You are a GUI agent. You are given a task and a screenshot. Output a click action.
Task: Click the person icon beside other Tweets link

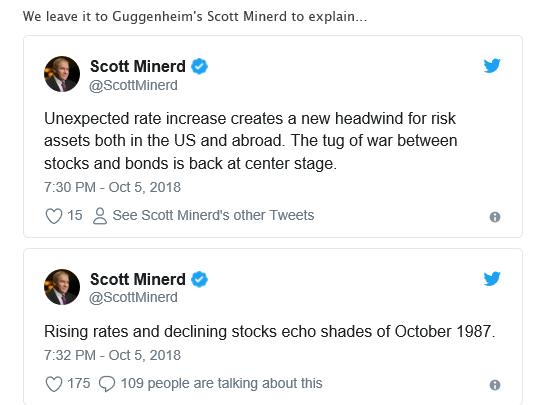pyautogui.click(x=100, y=216)
